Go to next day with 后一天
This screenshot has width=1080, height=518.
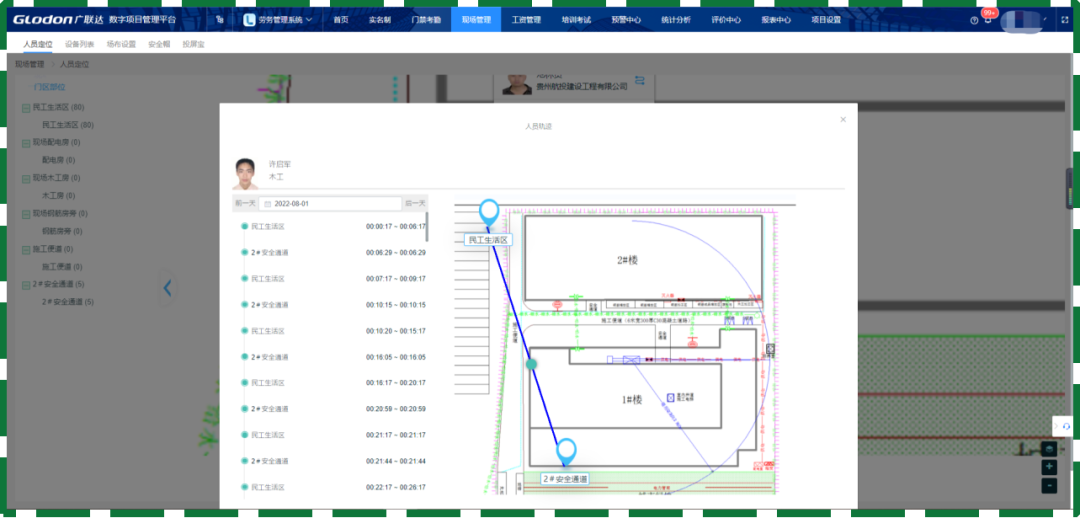coord(415,204)
